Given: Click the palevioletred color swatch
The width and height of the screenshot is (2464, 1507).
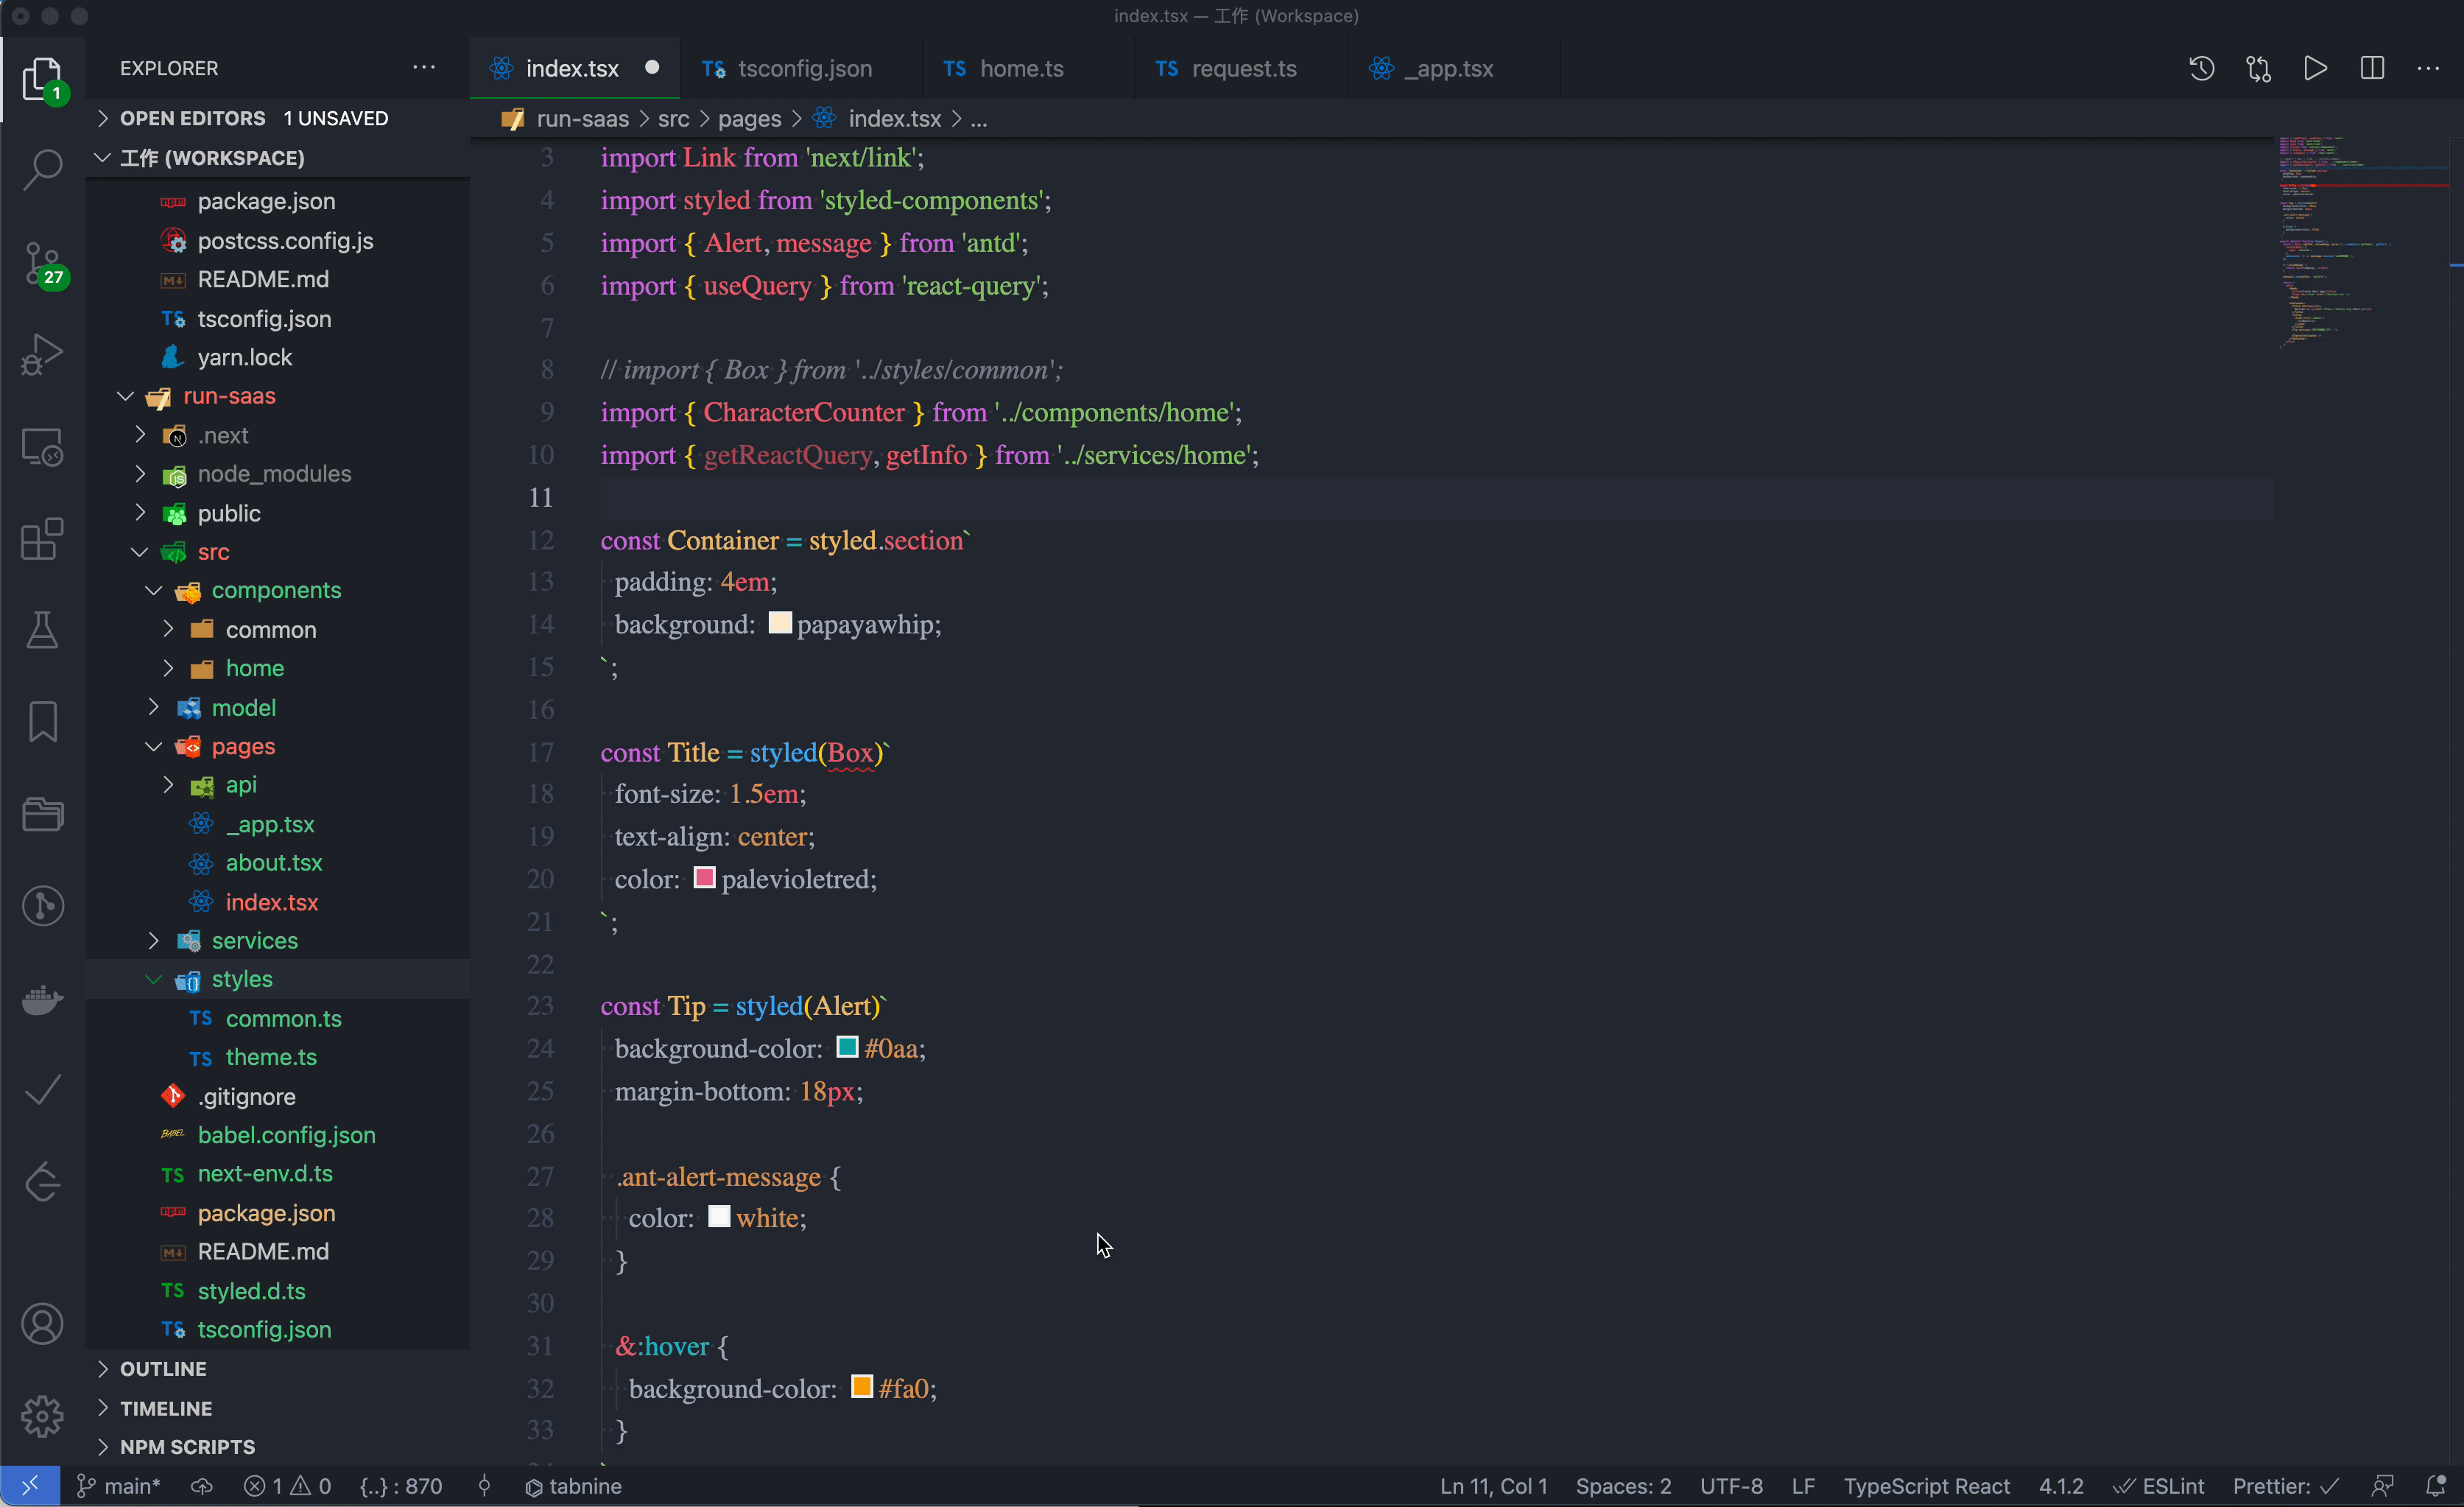Looking at the screenshot, I should [x=704, y=878].
